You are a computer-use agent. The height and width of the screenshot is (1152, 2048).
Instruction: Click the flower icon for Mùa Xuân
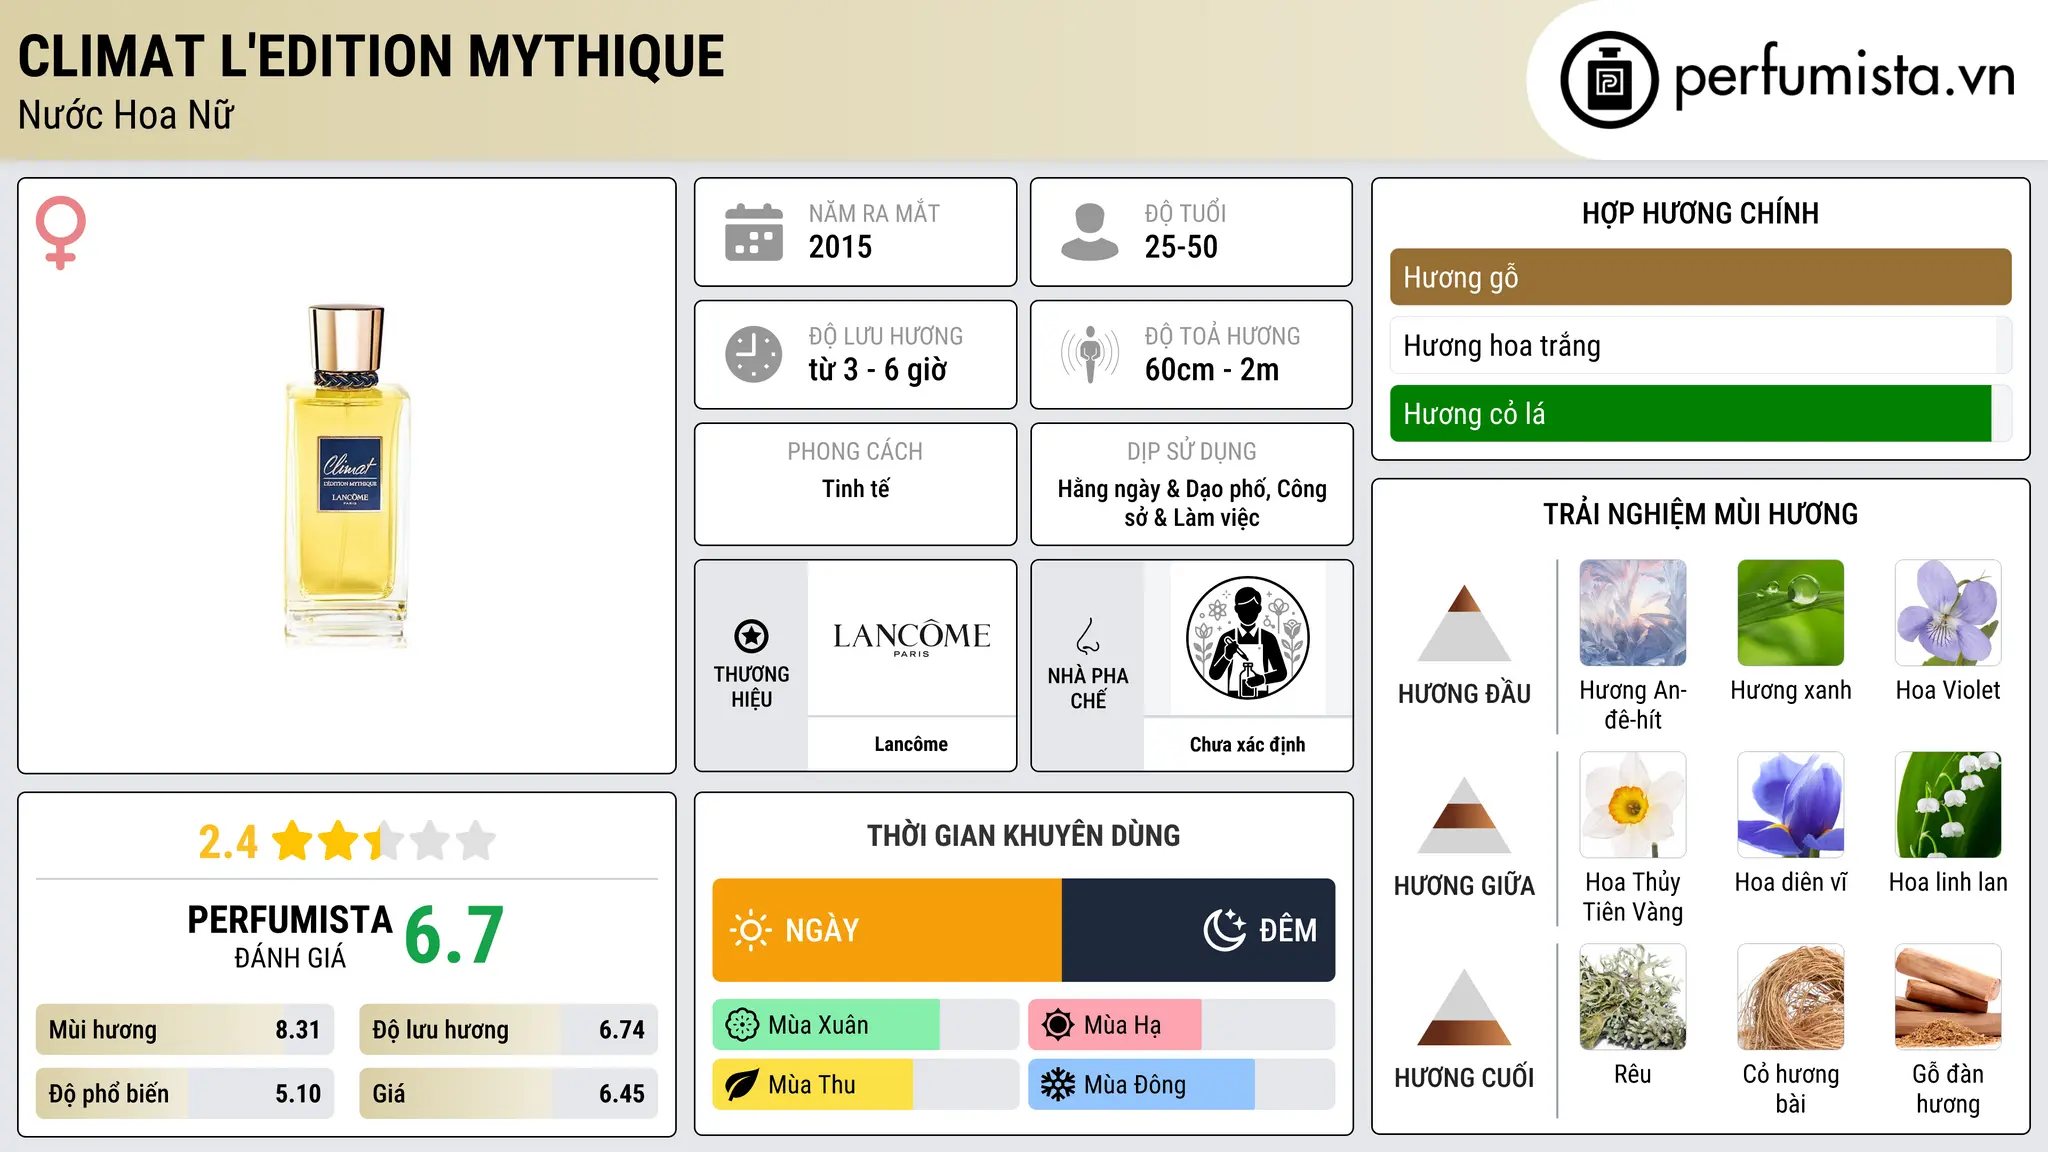pyautogui.click(x=742, y=1025)
